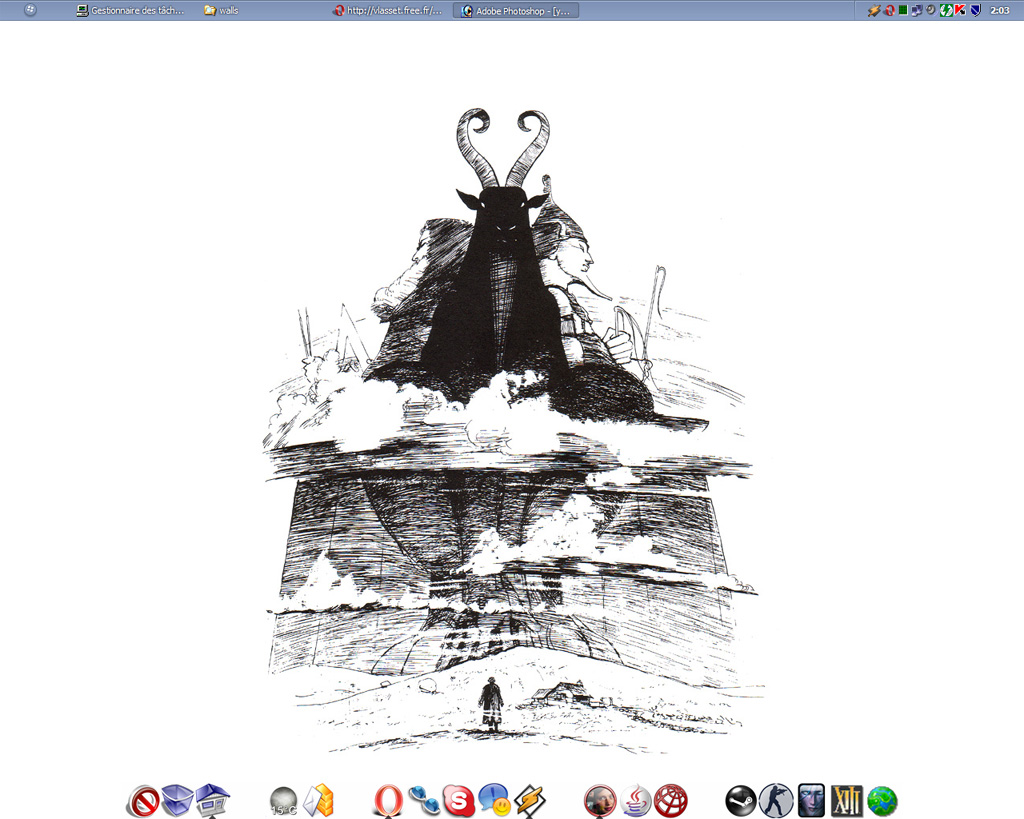Launch the XIII game dock icon
Screen dimensions: 1024x819
pos(846,801)
